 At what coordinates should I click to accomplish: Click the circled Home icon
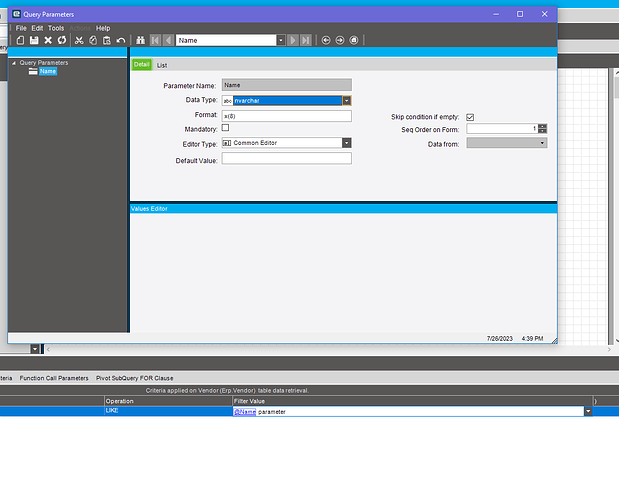click(x=354, y=40)
